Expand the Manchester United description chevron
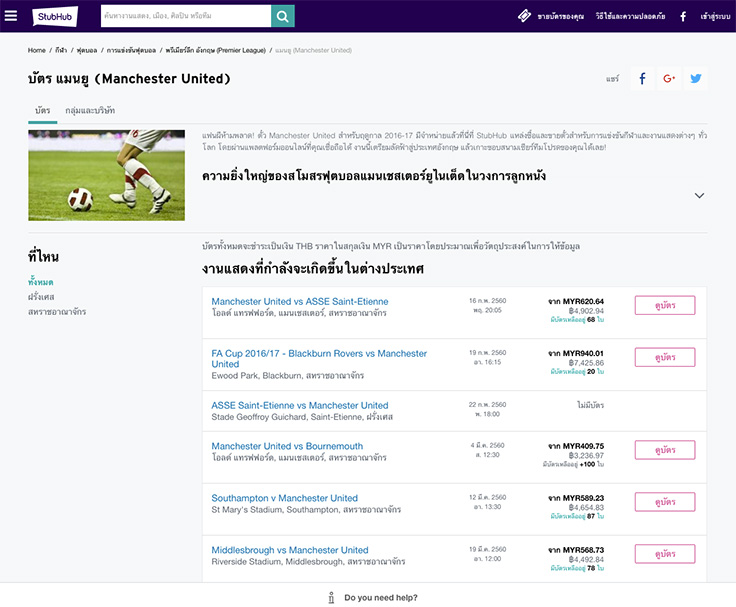This screenshot has height=607, width=736. point(699,195)
